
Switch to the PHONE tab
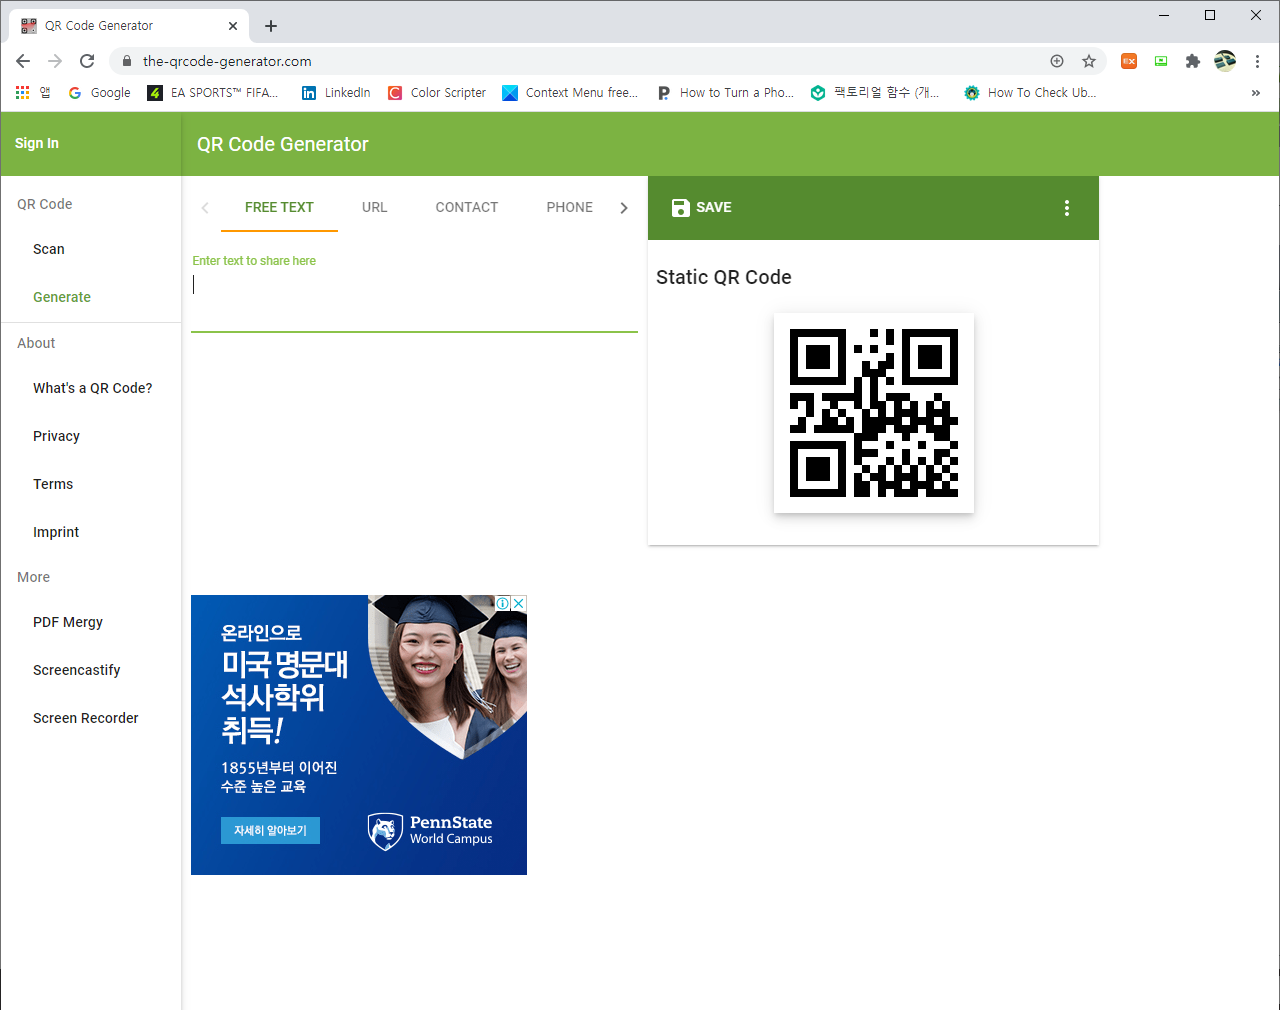(x=570, y=207)
